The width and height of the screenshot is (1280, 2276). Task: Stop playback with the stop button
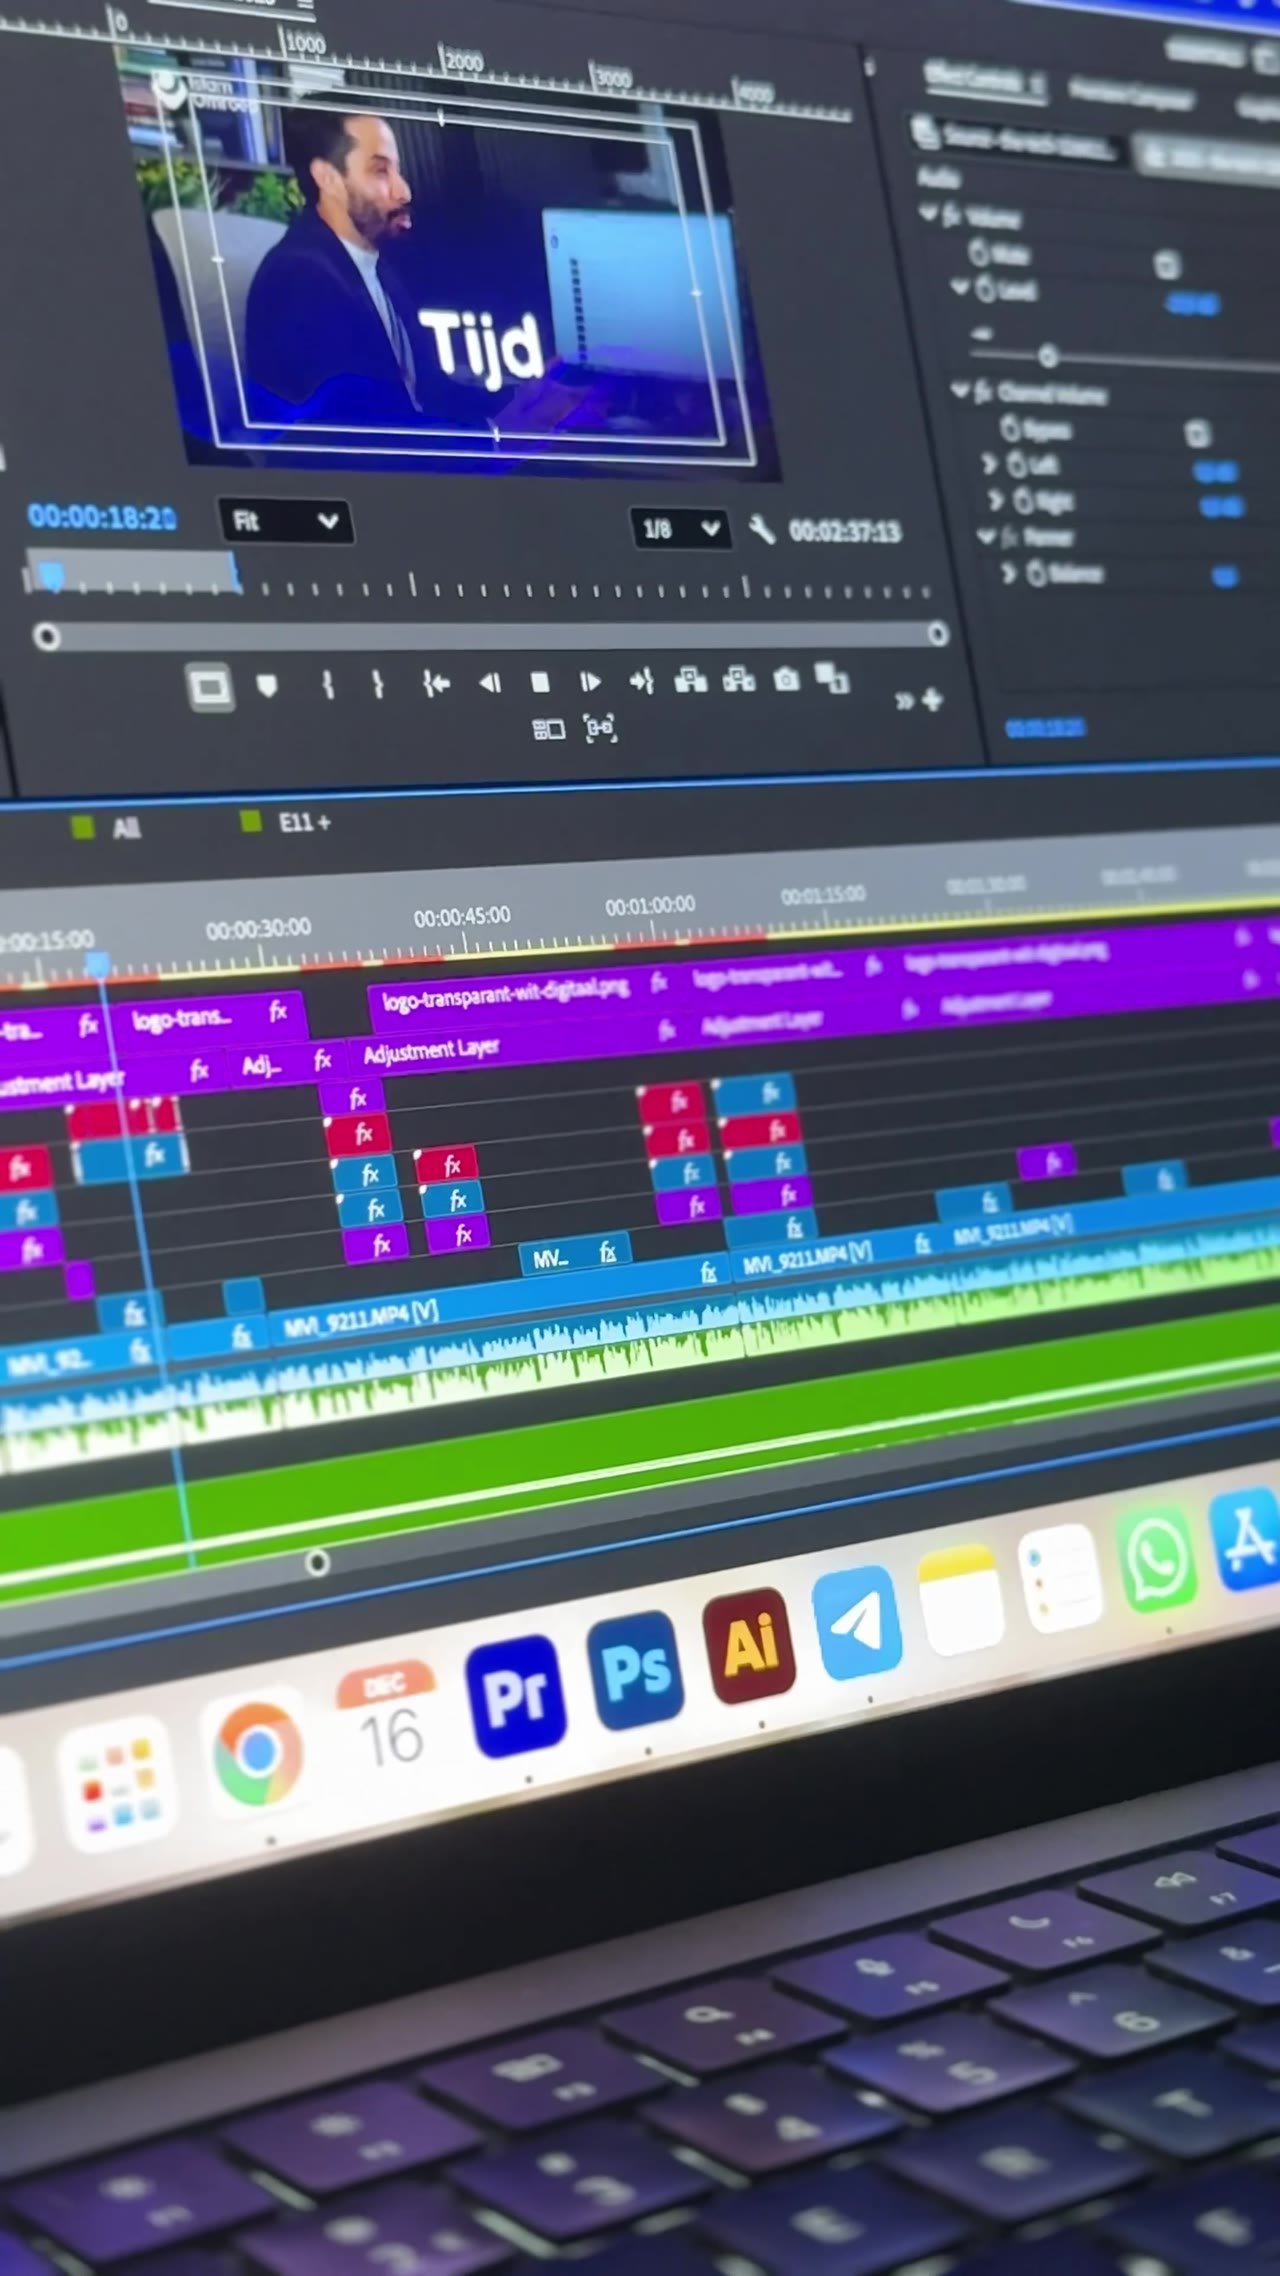(x=540, y=682)
